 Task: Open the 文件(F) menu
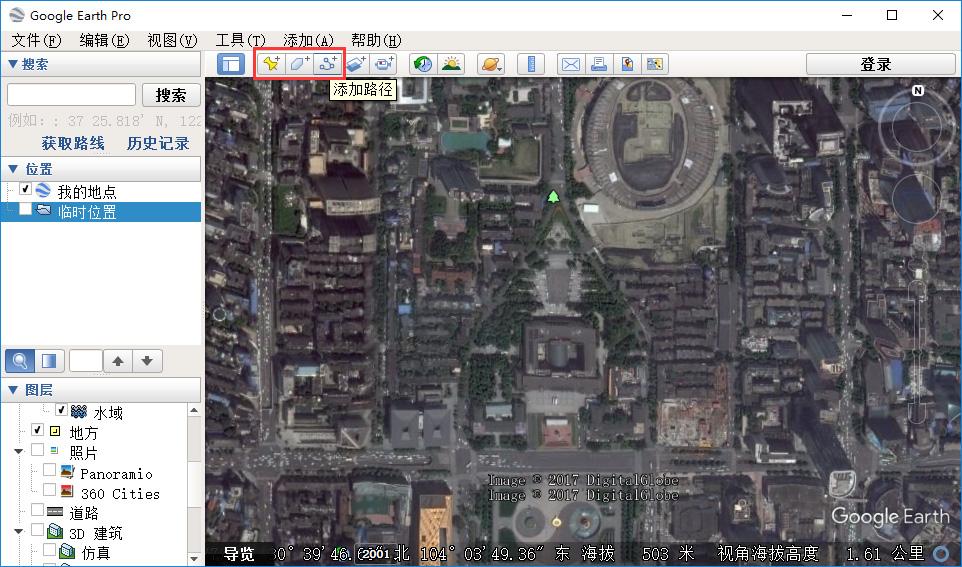tap(36, 40)
